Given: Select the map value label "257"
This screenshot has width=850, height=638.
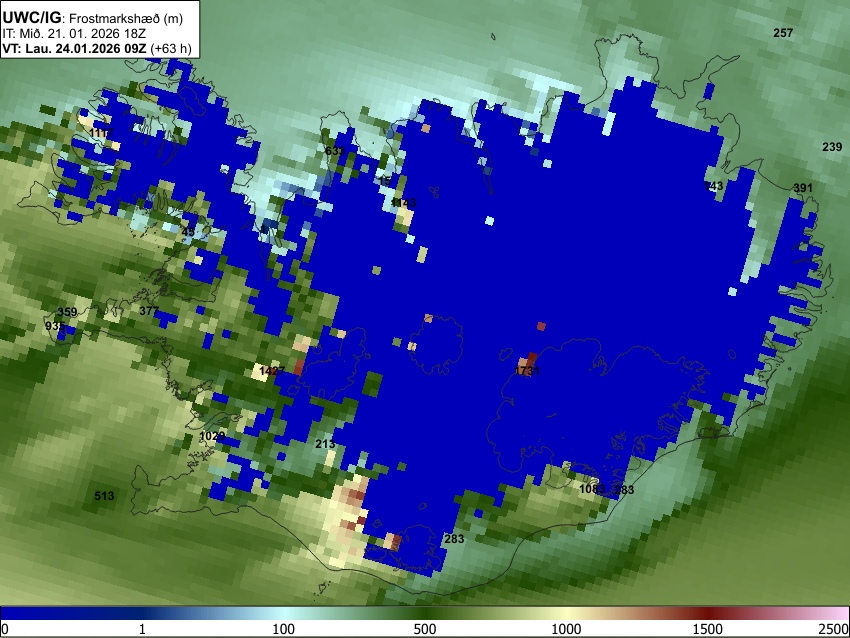Looking at the screenshot, I should 783,33.
